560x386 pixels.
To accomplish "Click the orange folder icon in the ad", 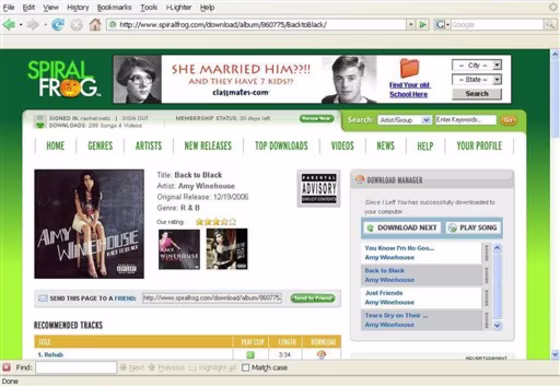I will (409, 68).
